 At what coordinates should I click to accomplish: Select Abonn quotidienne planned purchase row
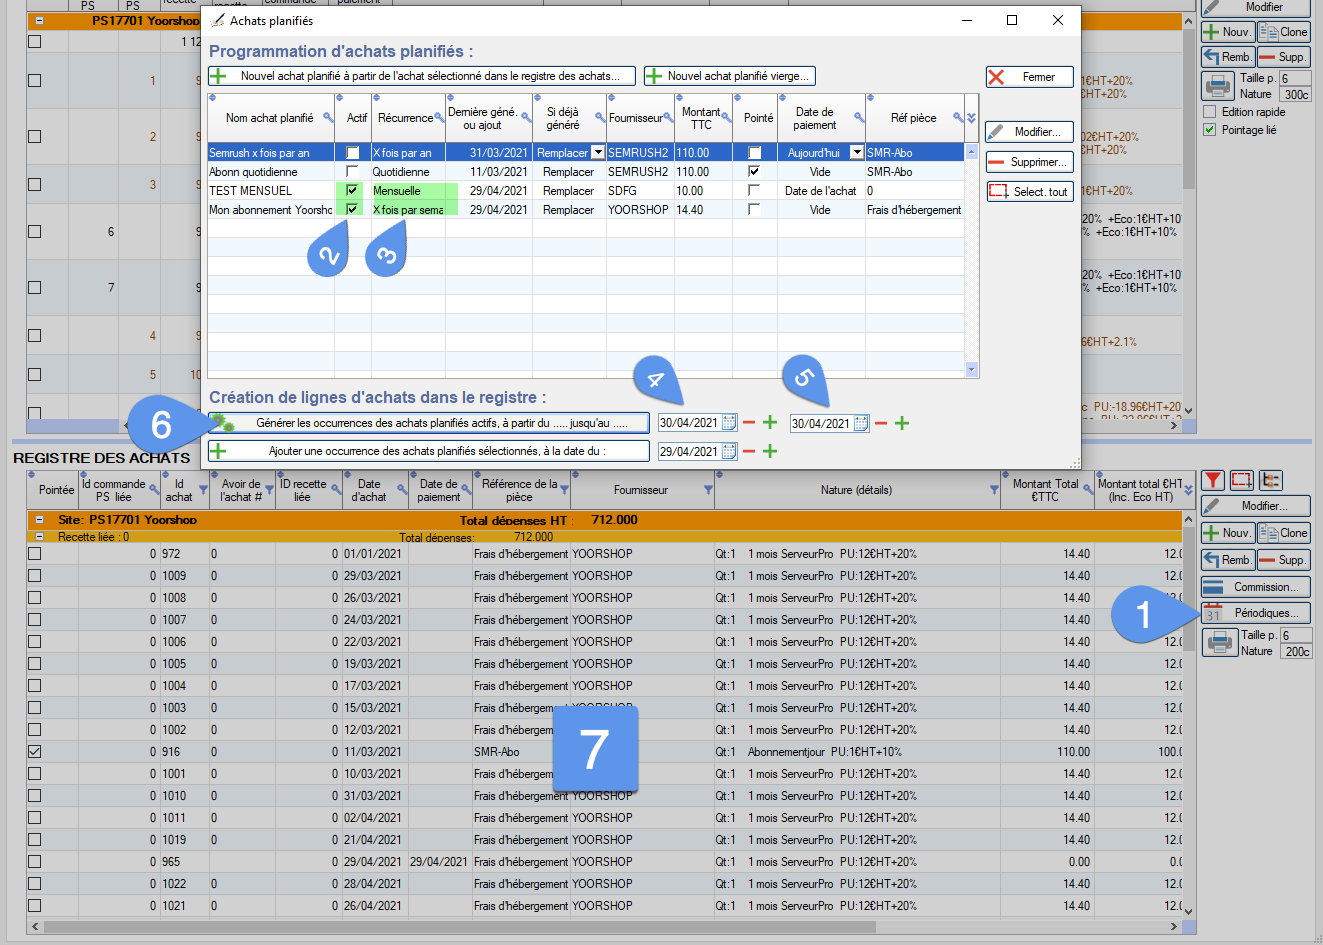tap(585, 172)
